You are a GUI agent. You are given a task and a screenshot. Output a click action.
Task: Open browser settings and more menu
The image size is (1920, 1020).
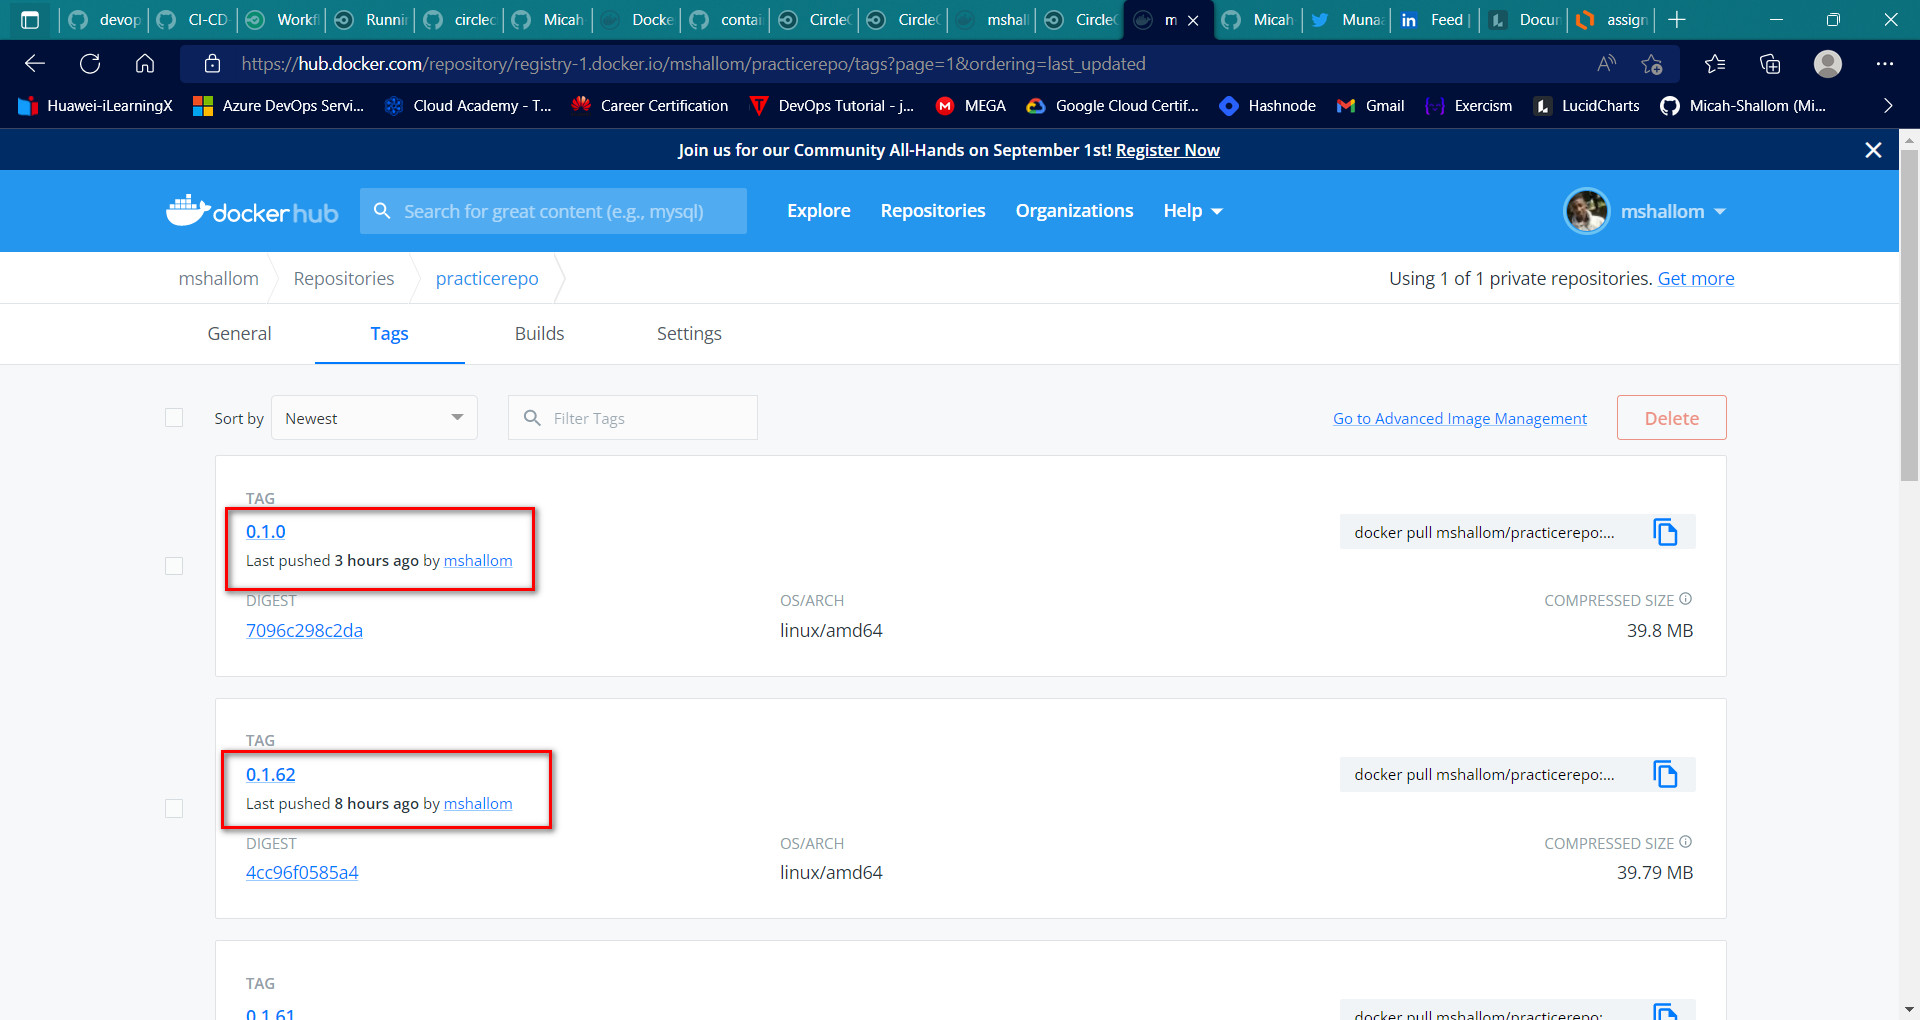(1885, 64)
